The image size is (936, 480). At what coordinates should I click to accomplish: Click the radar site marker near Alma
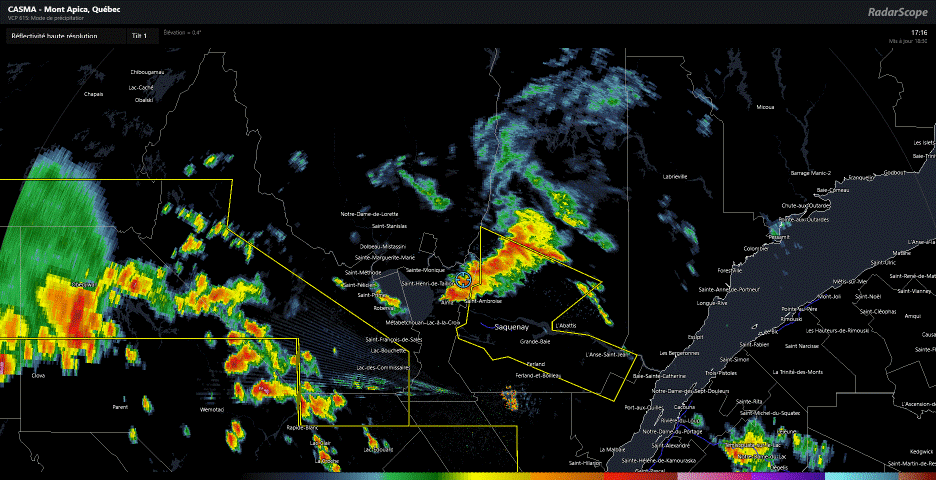tap(464, 281)
